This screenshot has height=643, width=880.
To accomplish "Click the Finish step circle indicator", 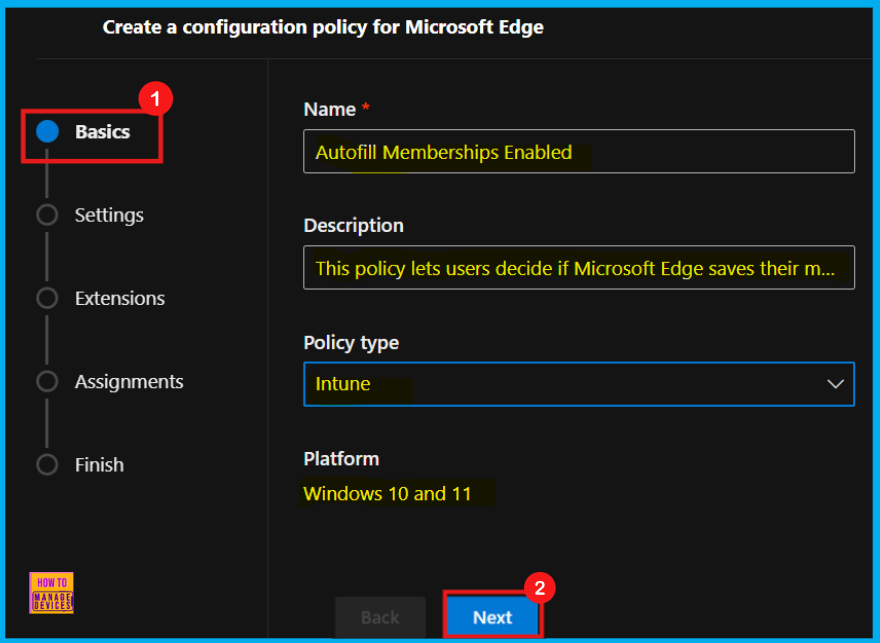I will click(47, 465).
